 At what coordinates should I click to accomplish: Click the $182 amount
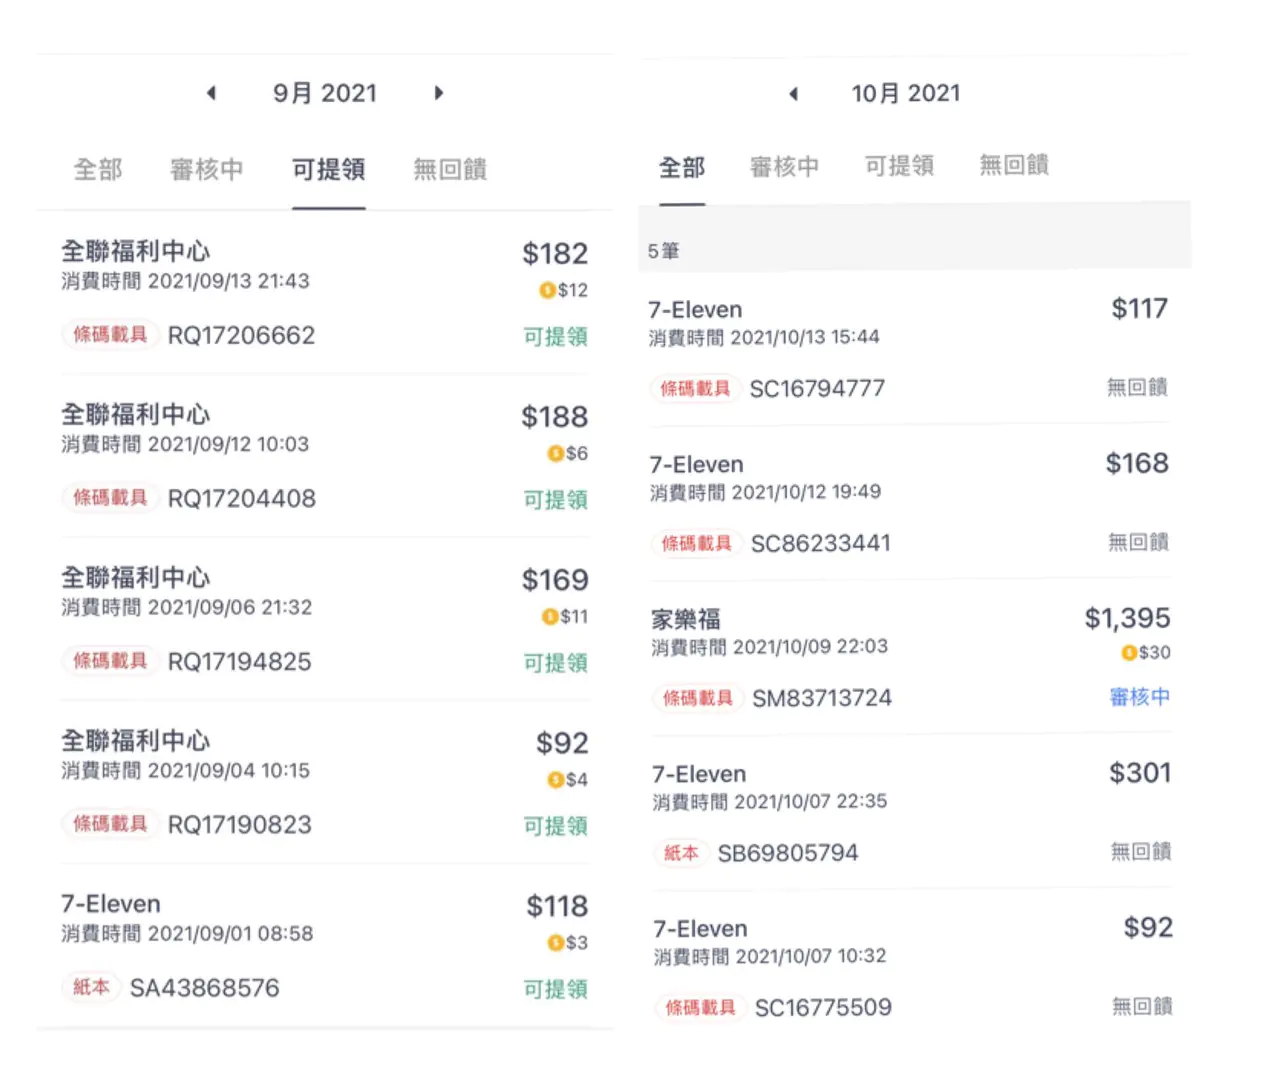click(x=555, y=254)
